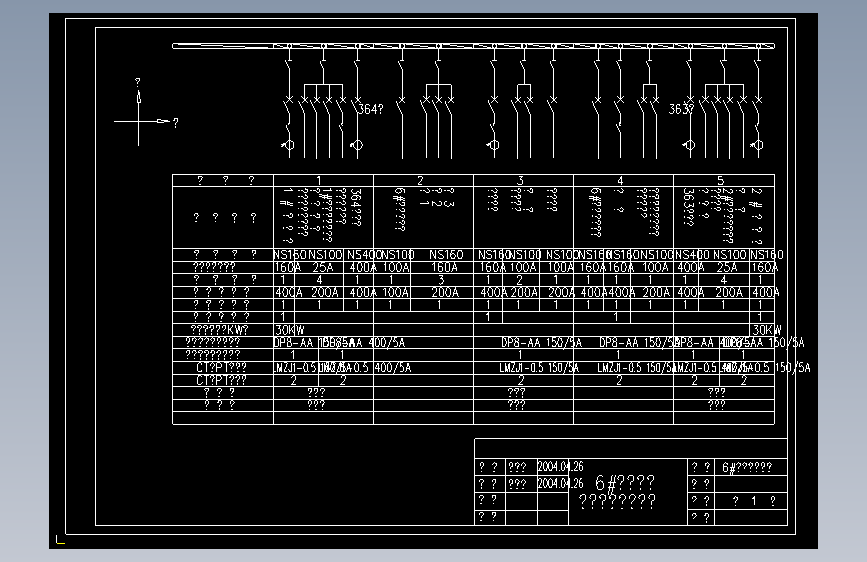Click the sheet number 1 in title block
The image size is (867, 562).
pos(754,501)
